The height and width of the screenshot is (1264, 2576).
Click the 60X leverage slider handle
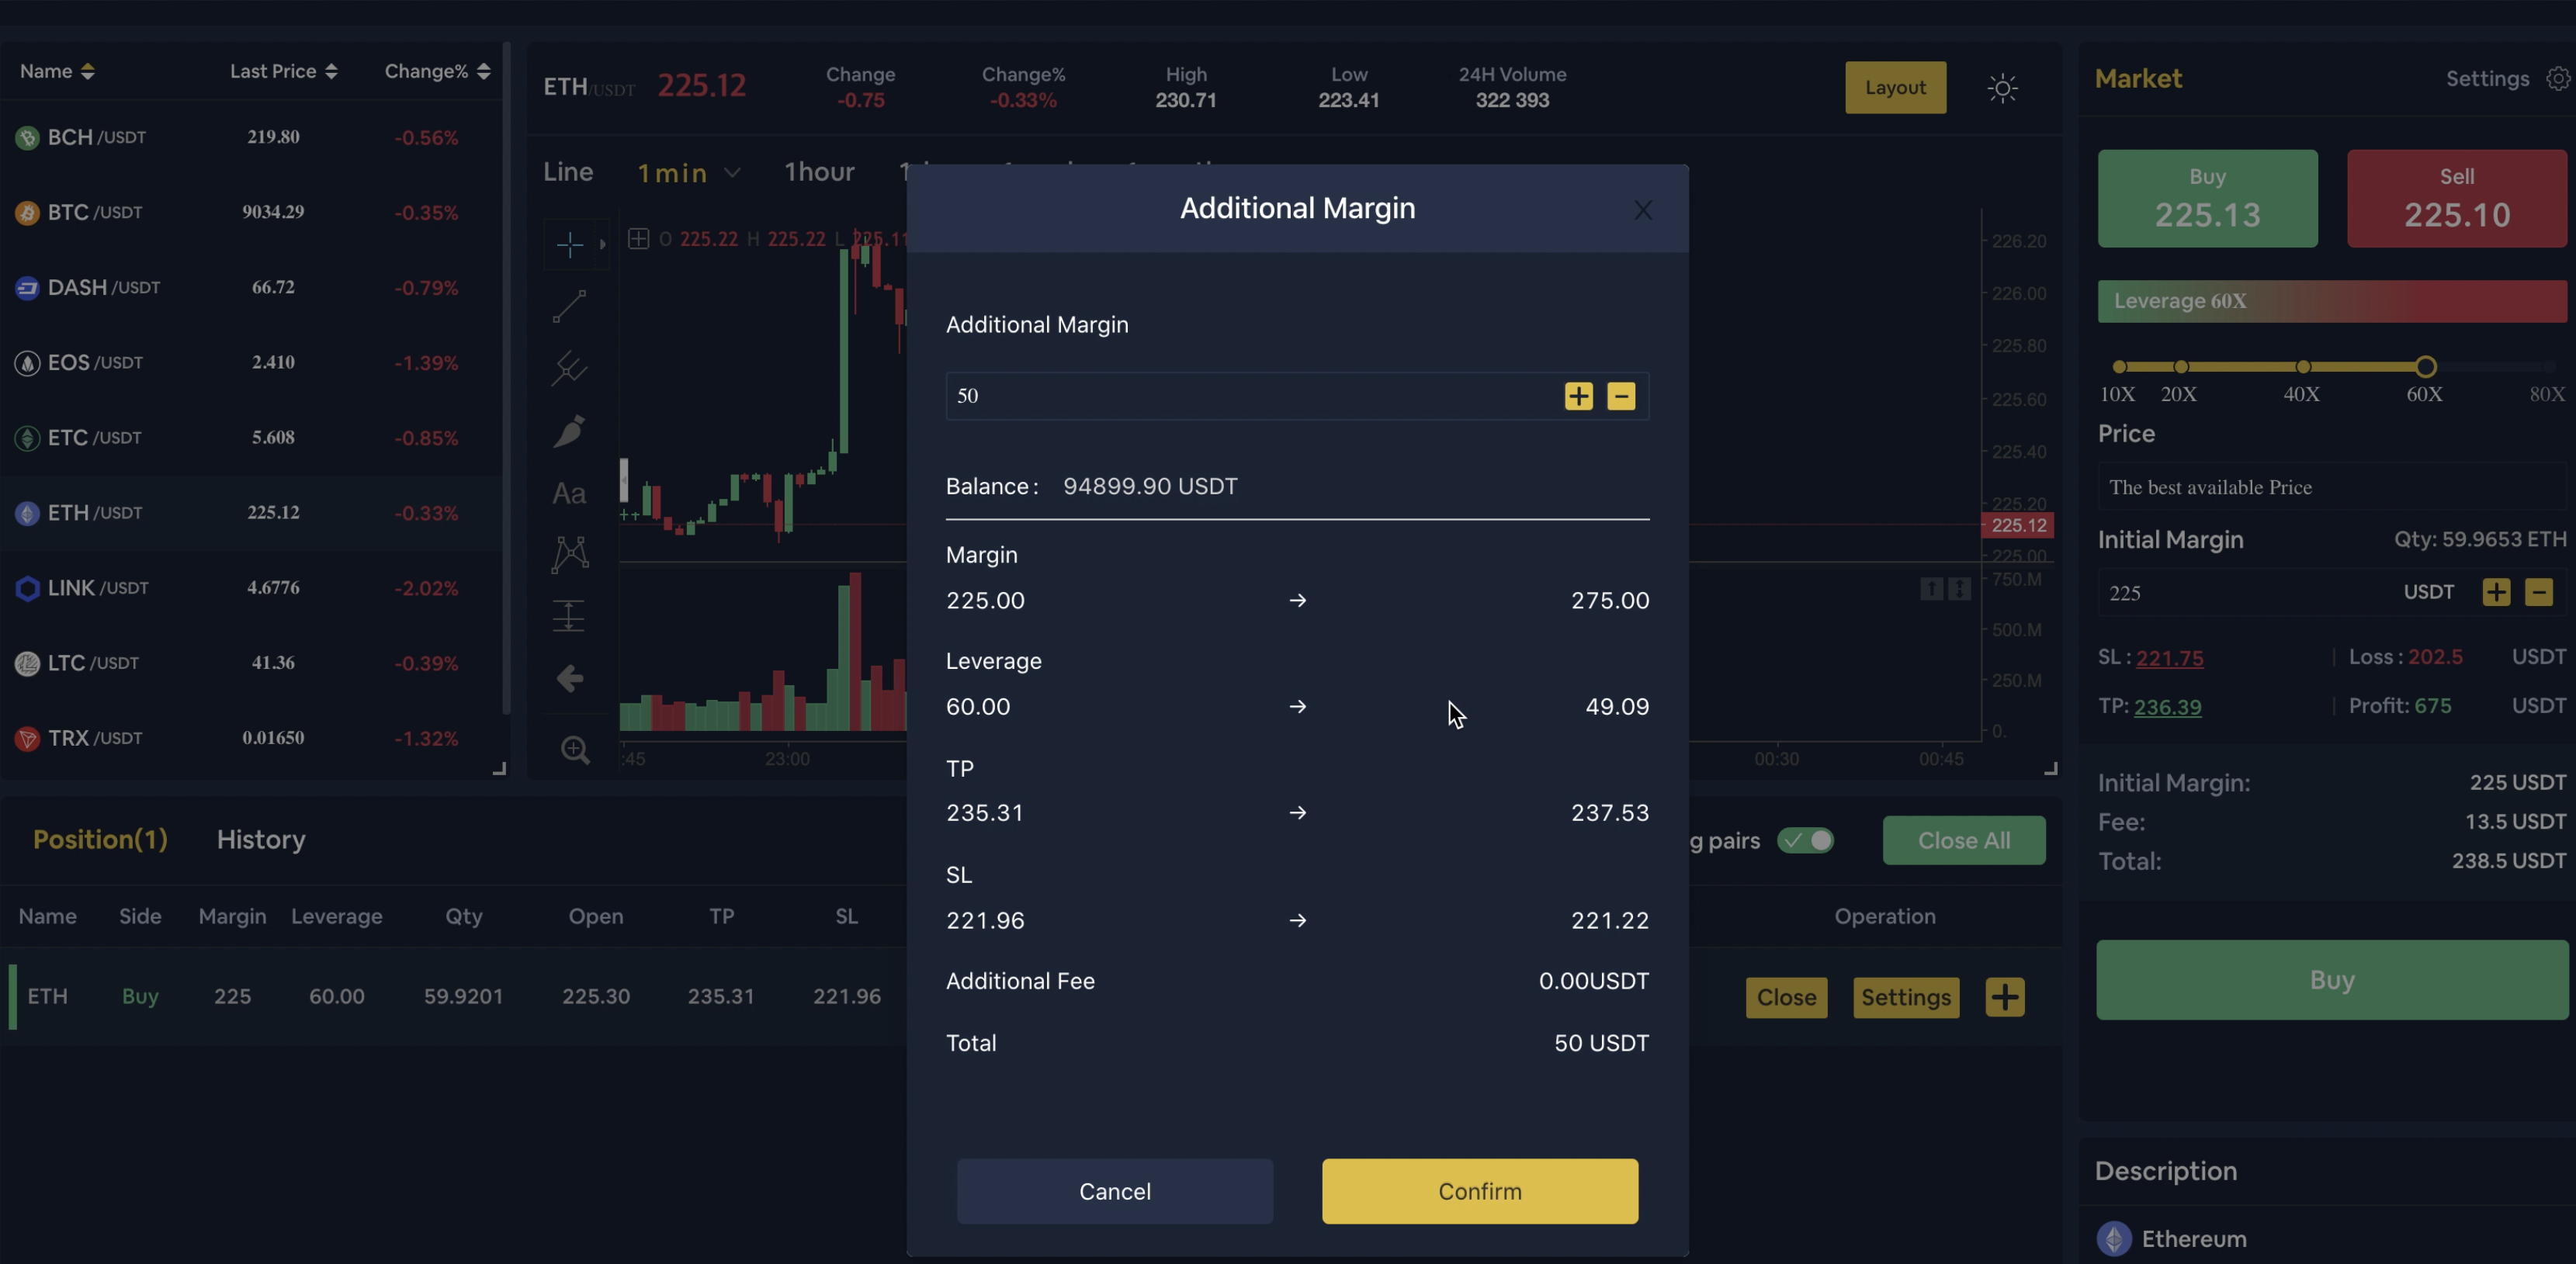click(2425, 366)
